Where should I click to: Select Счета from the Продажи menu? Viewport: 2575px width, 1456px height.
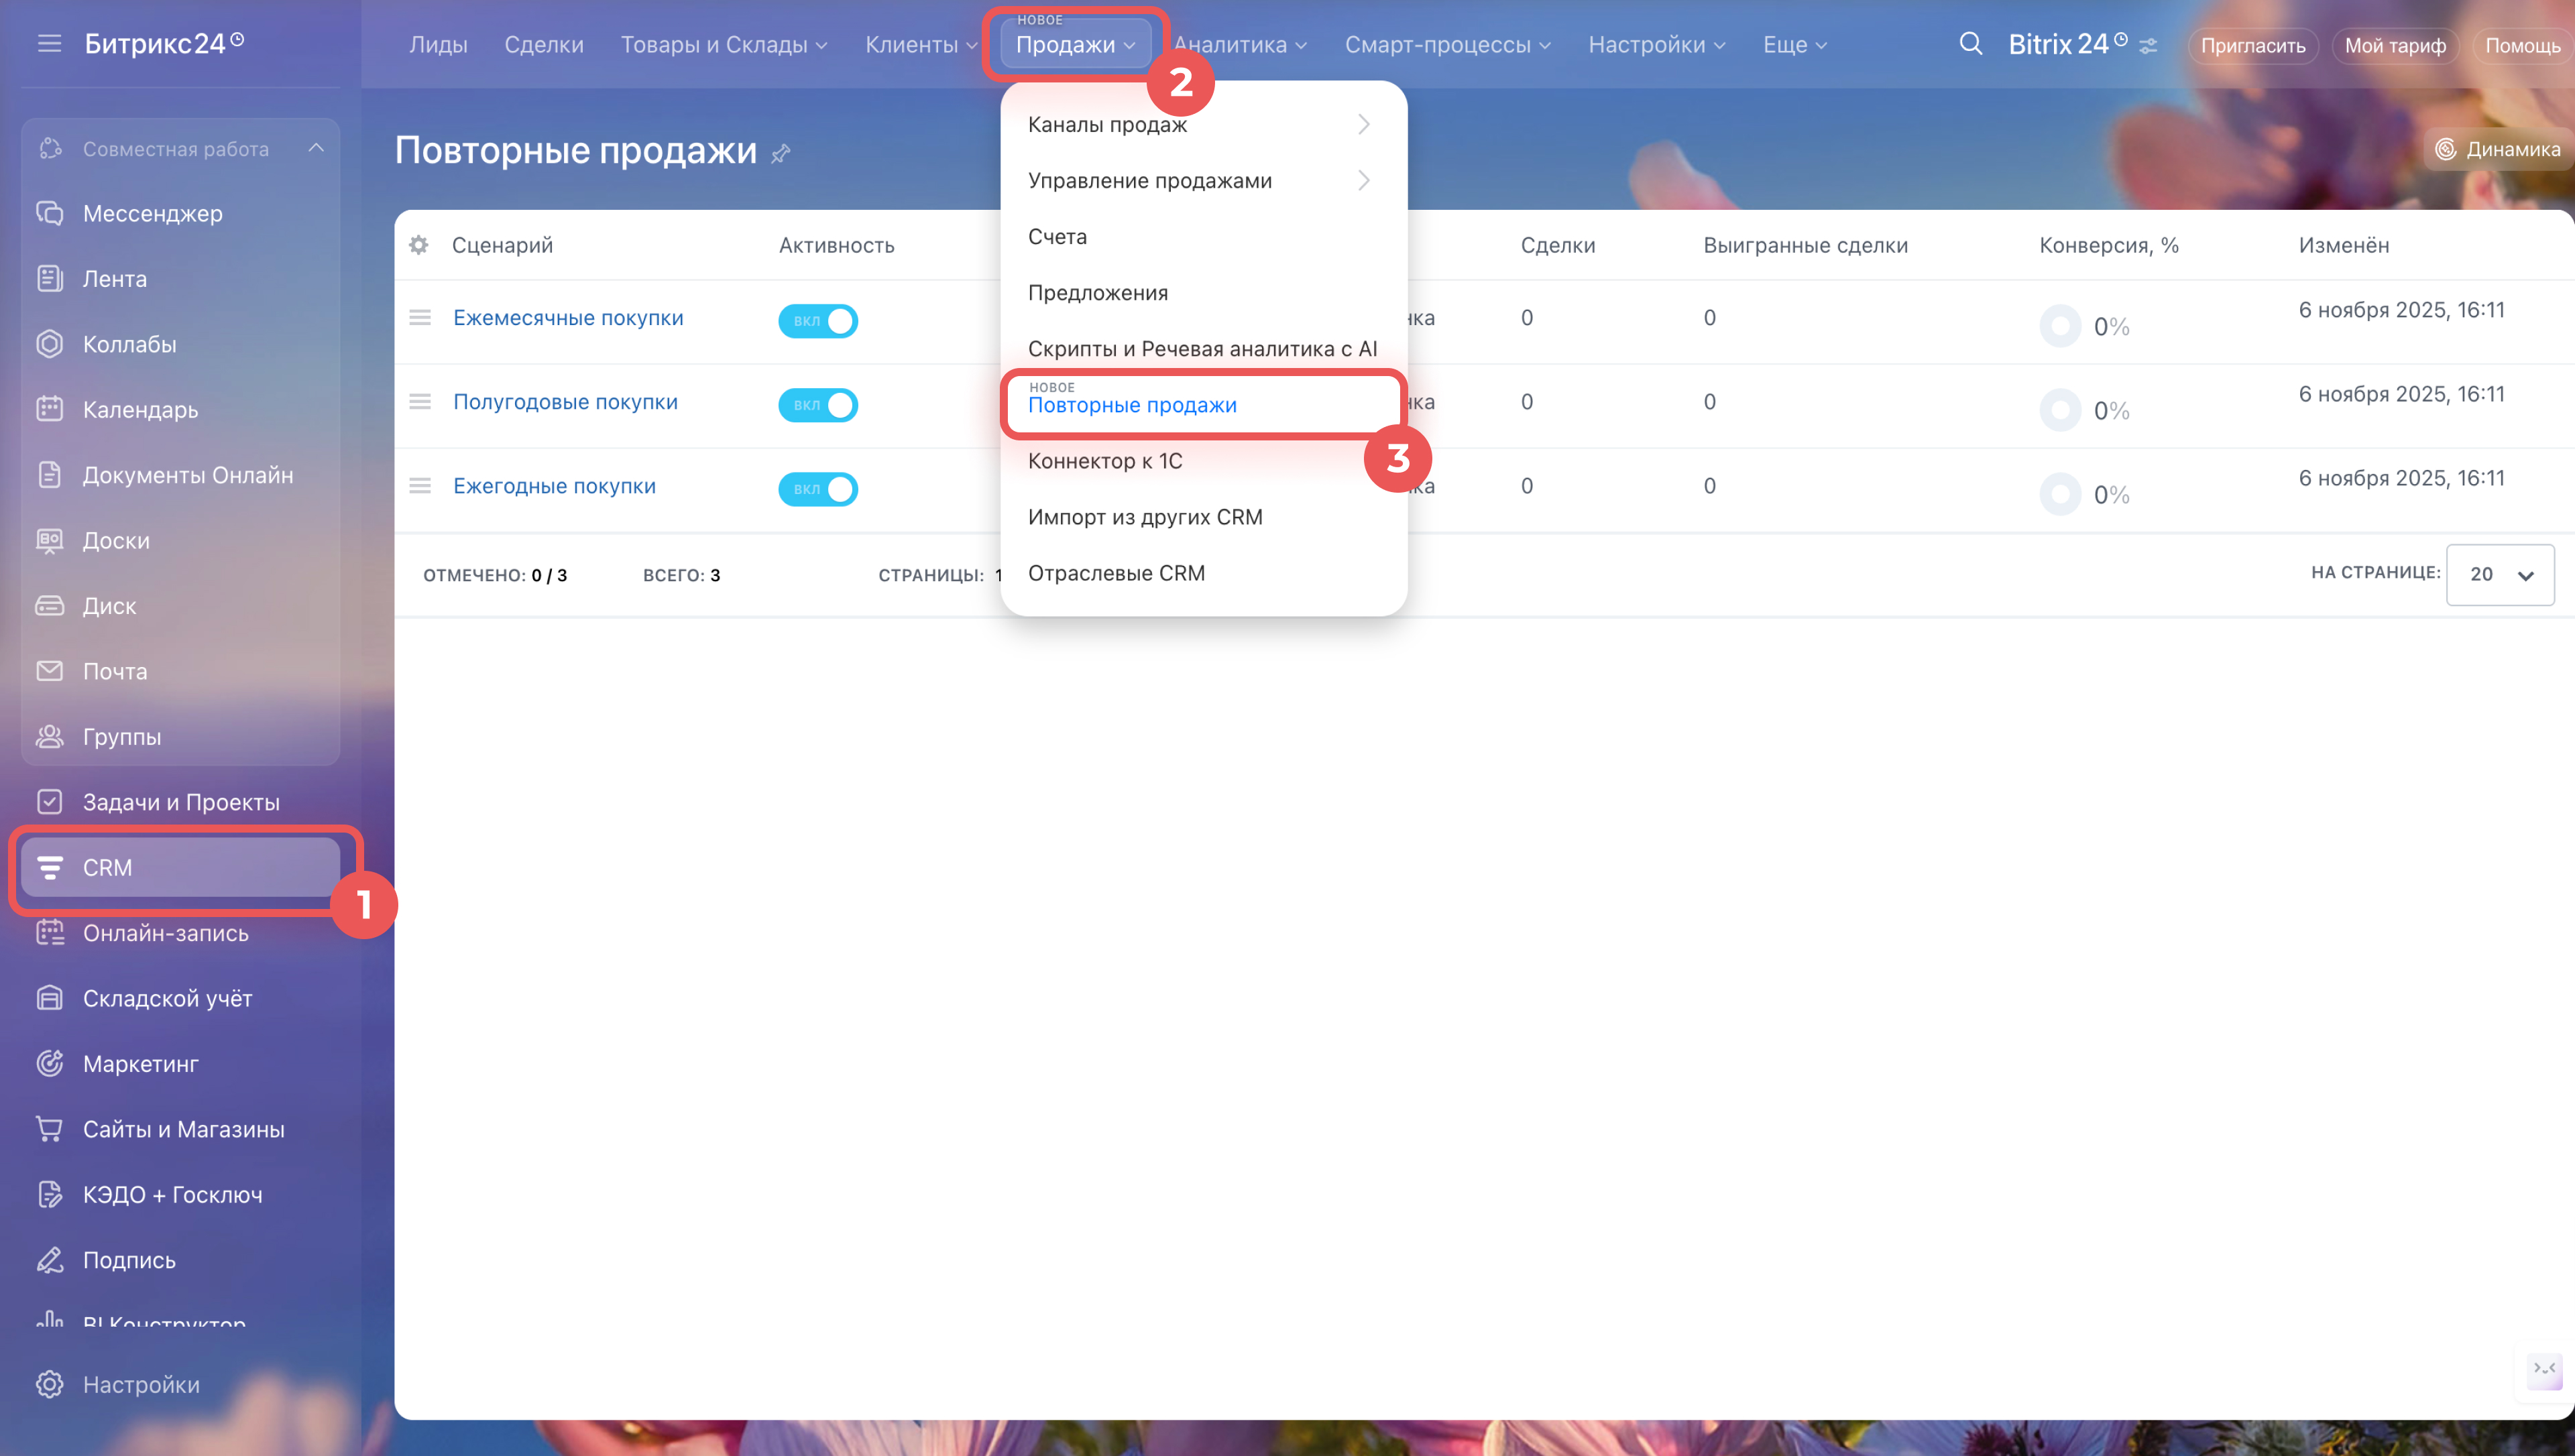point(1057,237)
